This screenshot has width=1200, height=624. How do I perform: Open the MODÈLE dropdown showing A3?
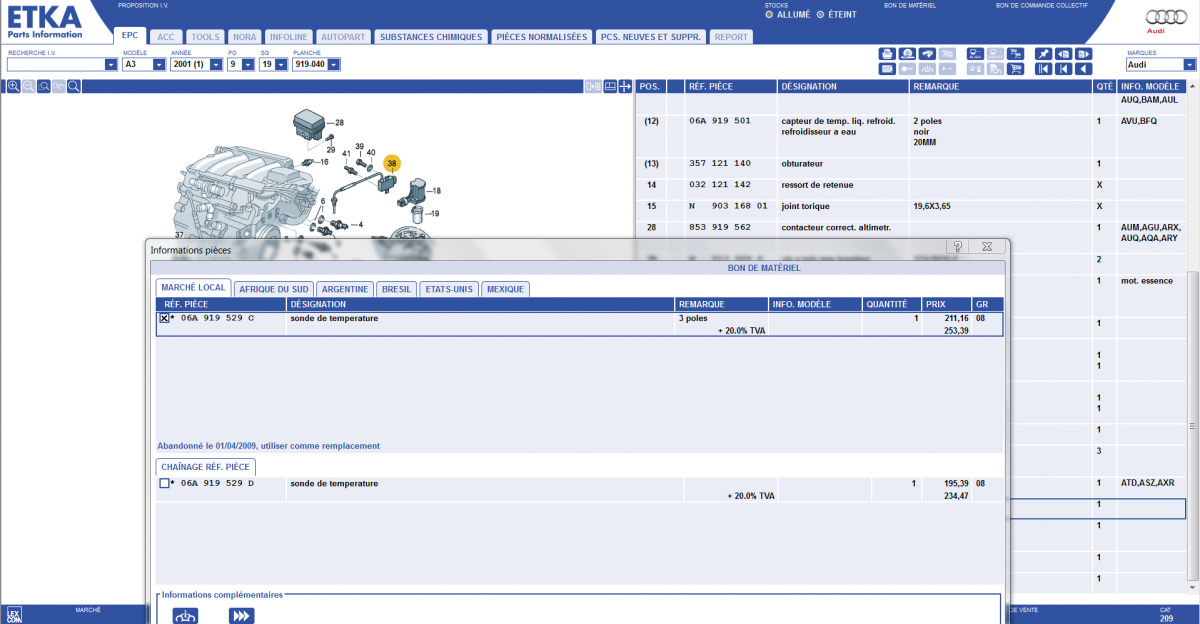point(158,65)
